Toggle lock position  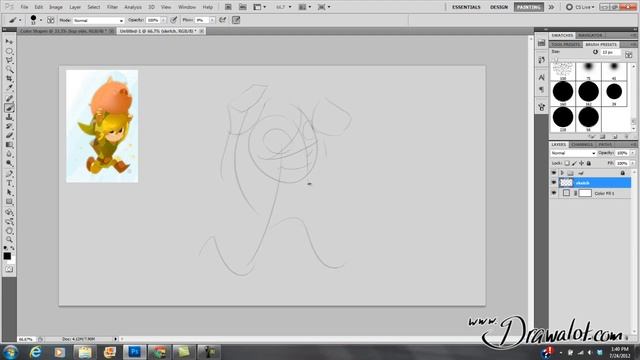(582, 163)
